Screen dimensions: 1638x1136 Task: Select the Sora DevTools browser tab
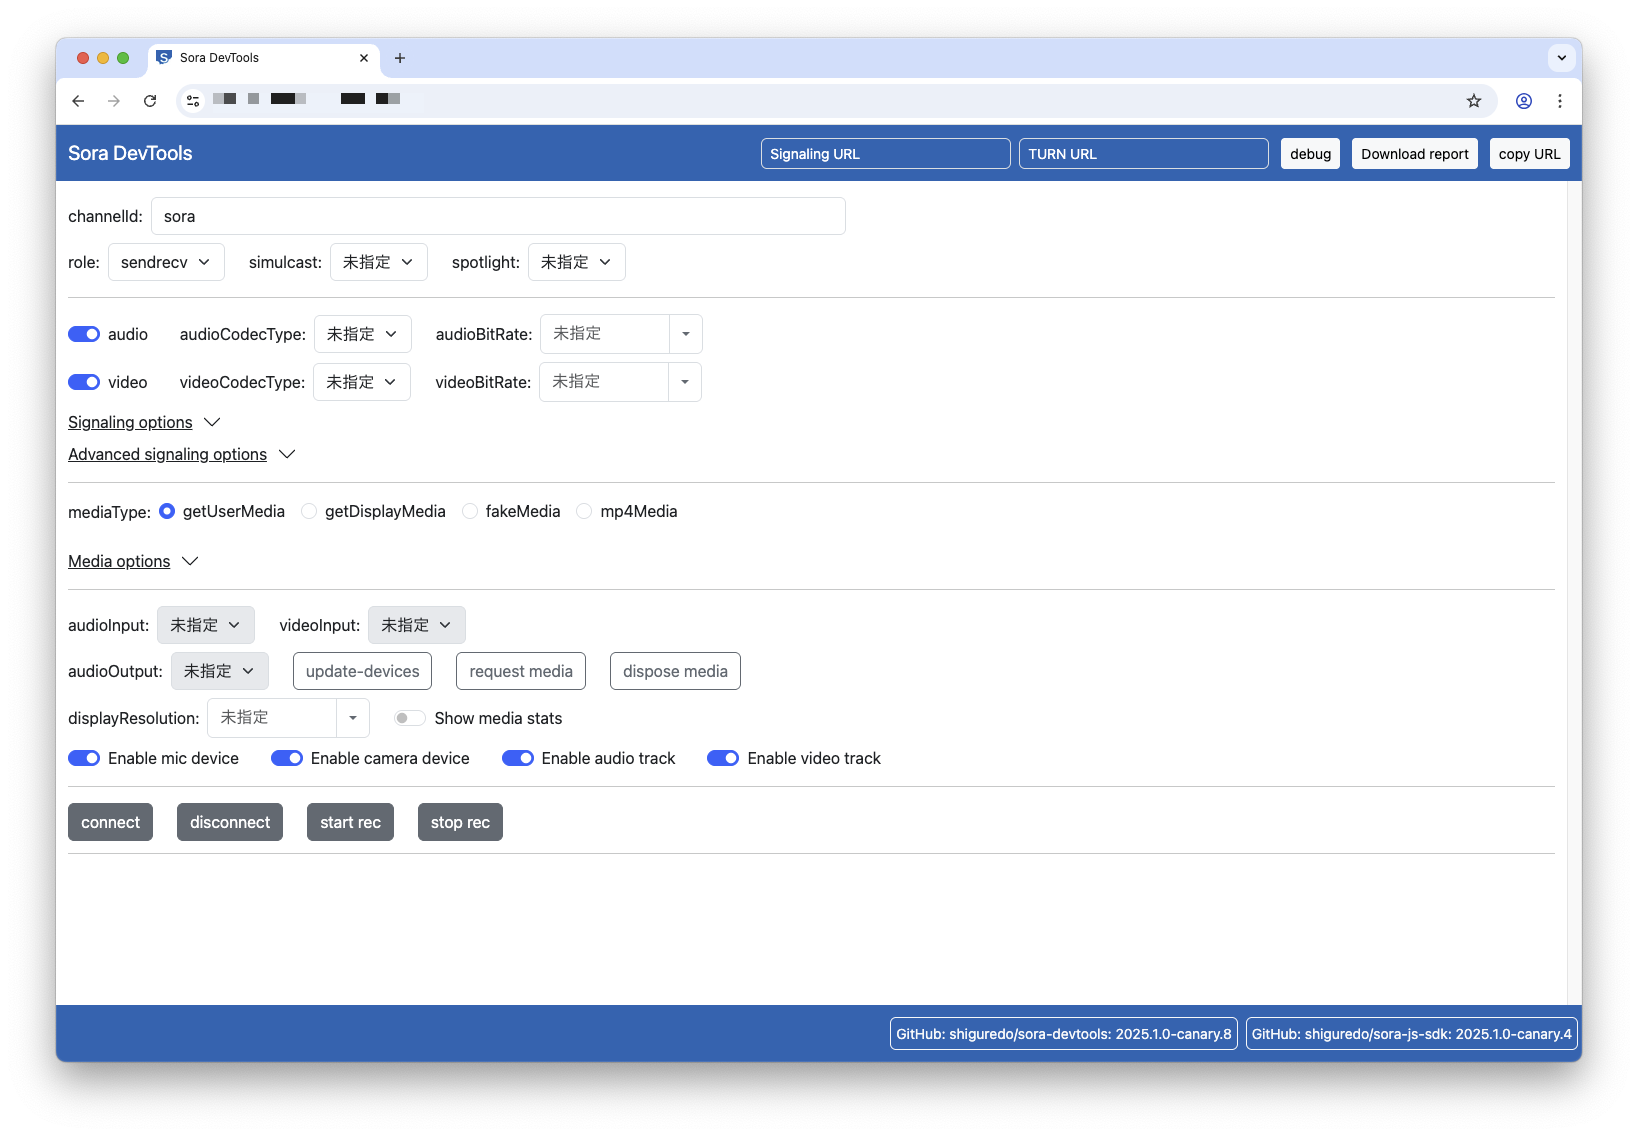tap(265, 58)
